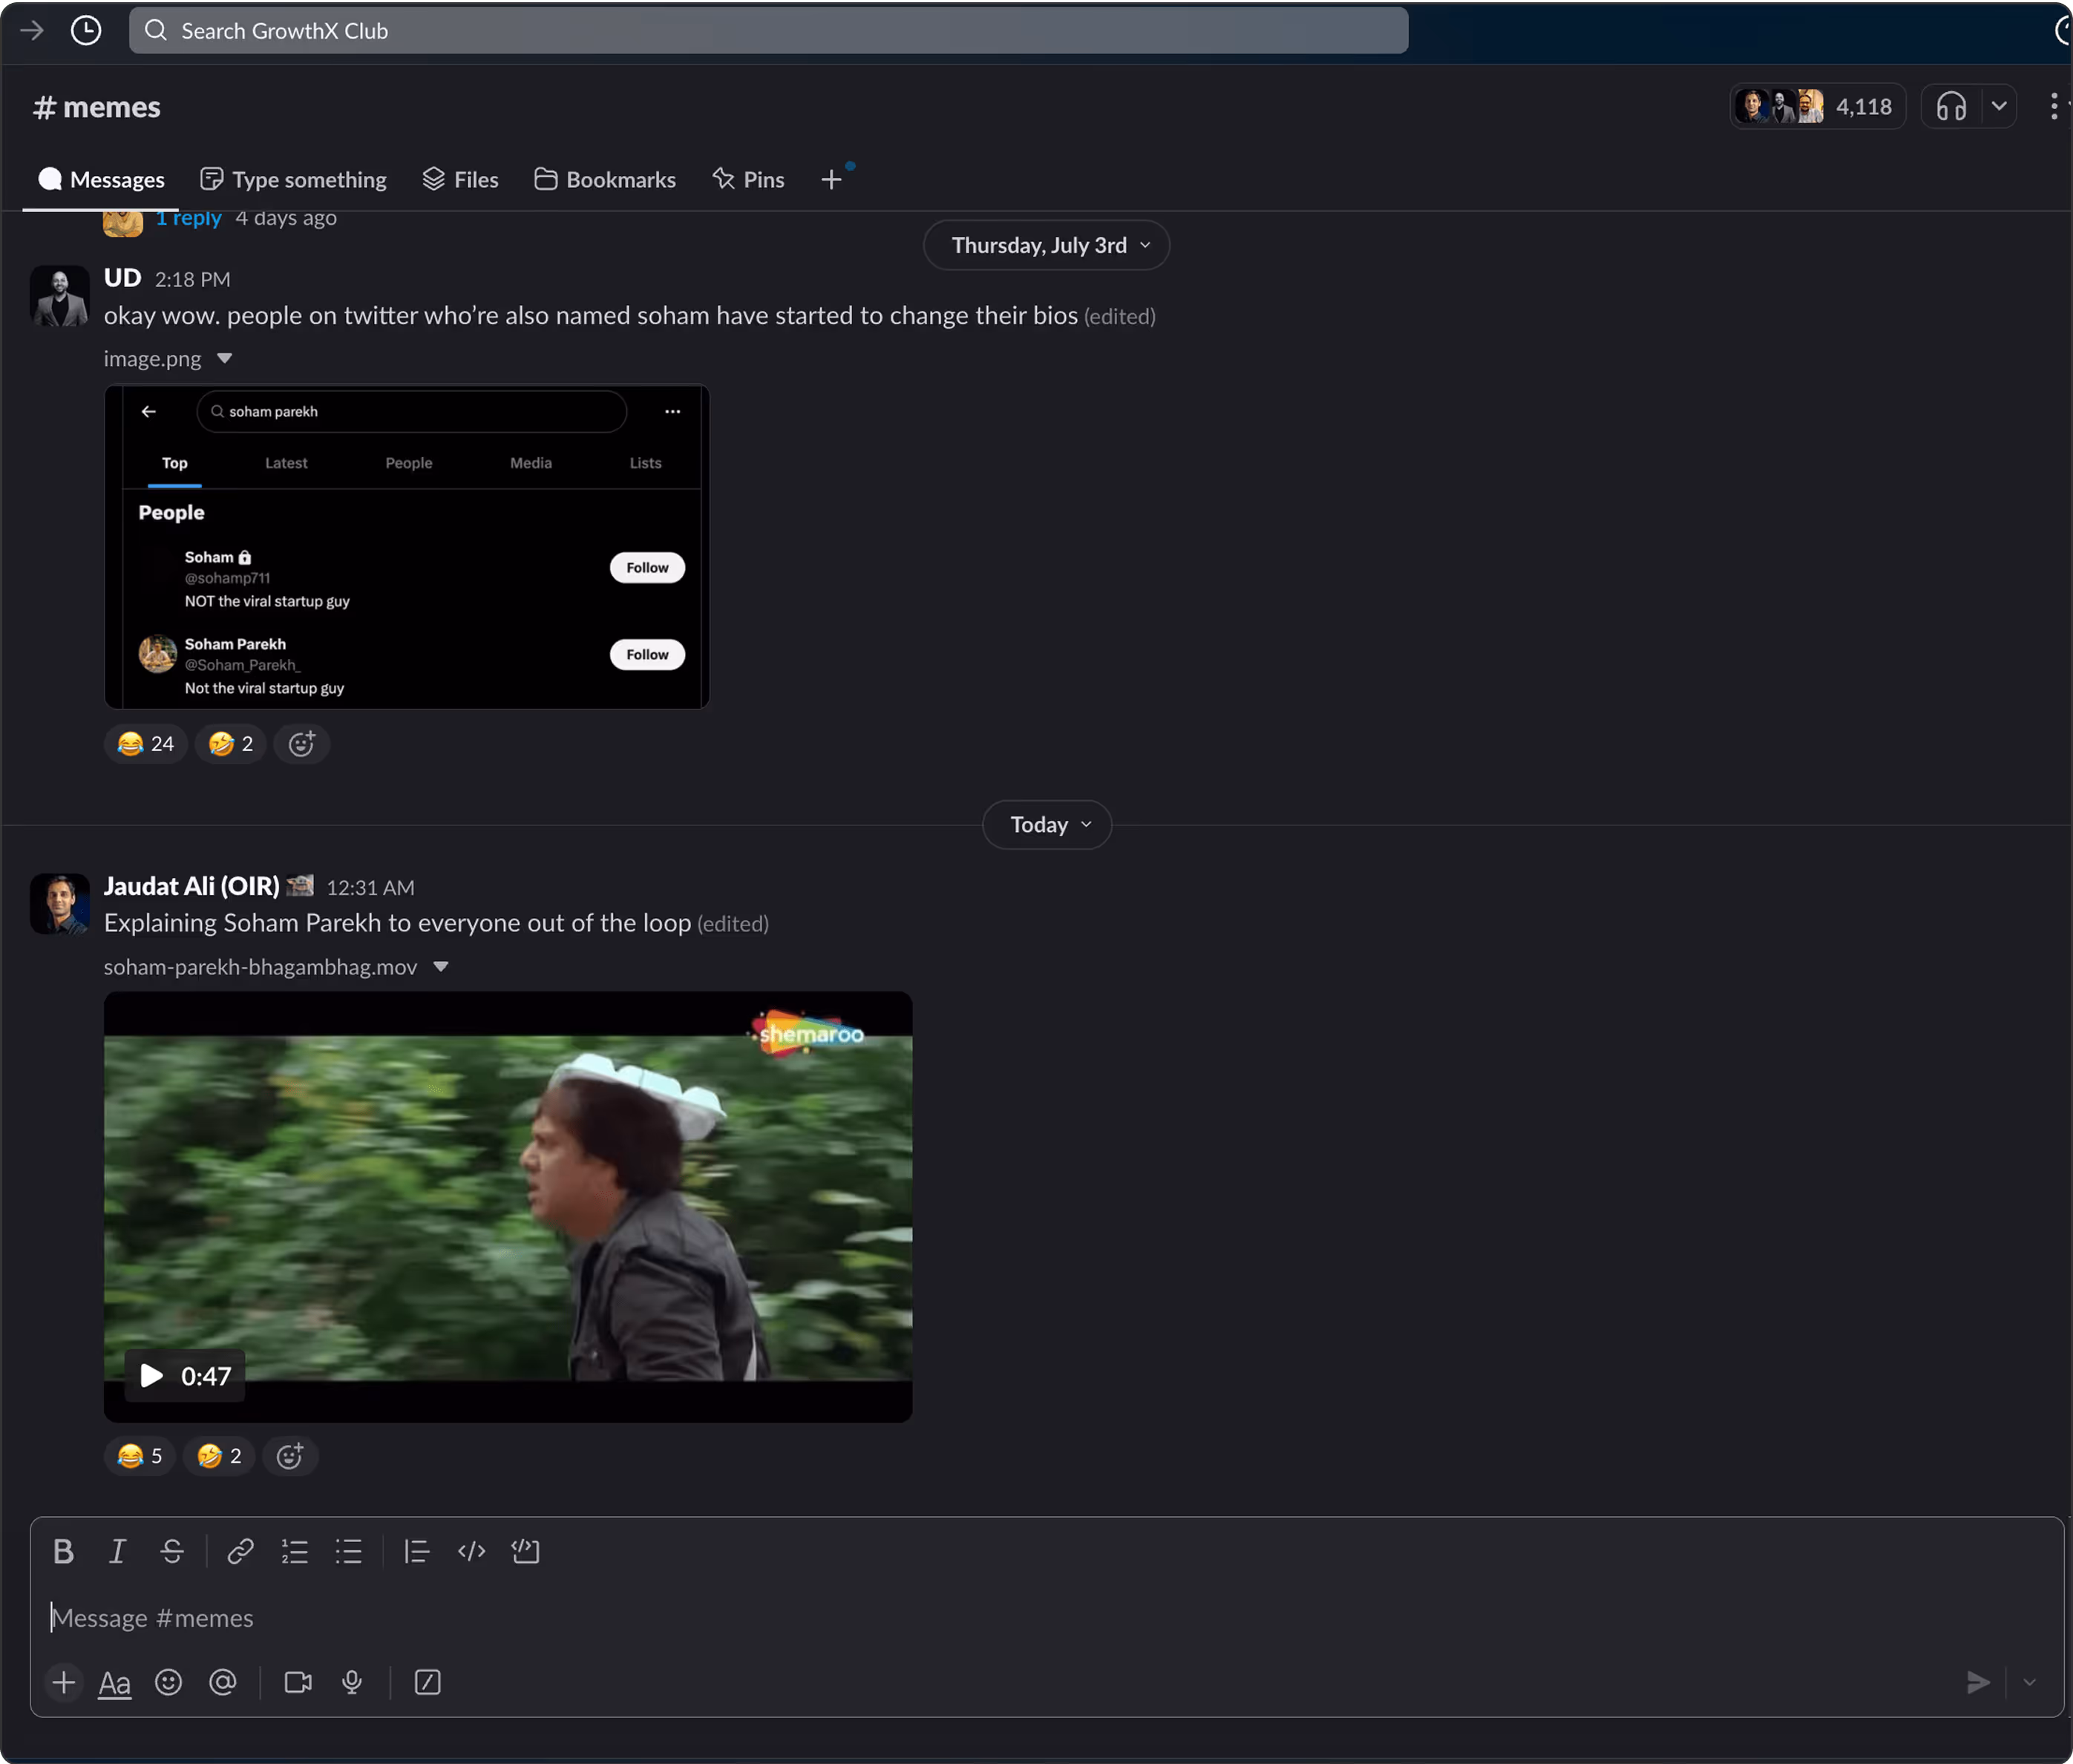Viewport: 2073px width, 1764px height.
Task: Open slash command shortcuts
Action: pos(428,1682)
